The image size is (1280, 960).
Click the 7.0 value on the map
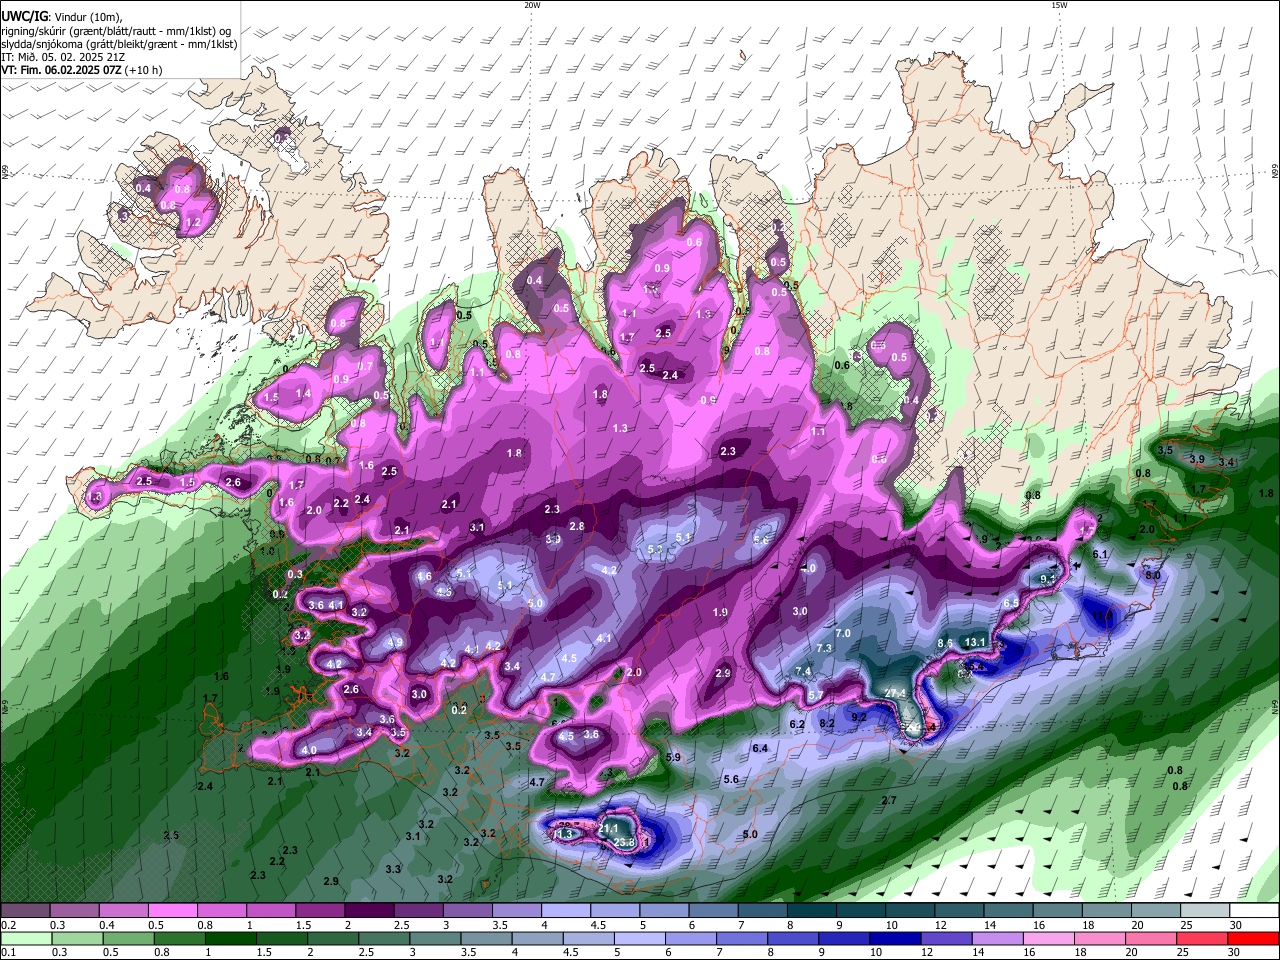pos(843,633)
